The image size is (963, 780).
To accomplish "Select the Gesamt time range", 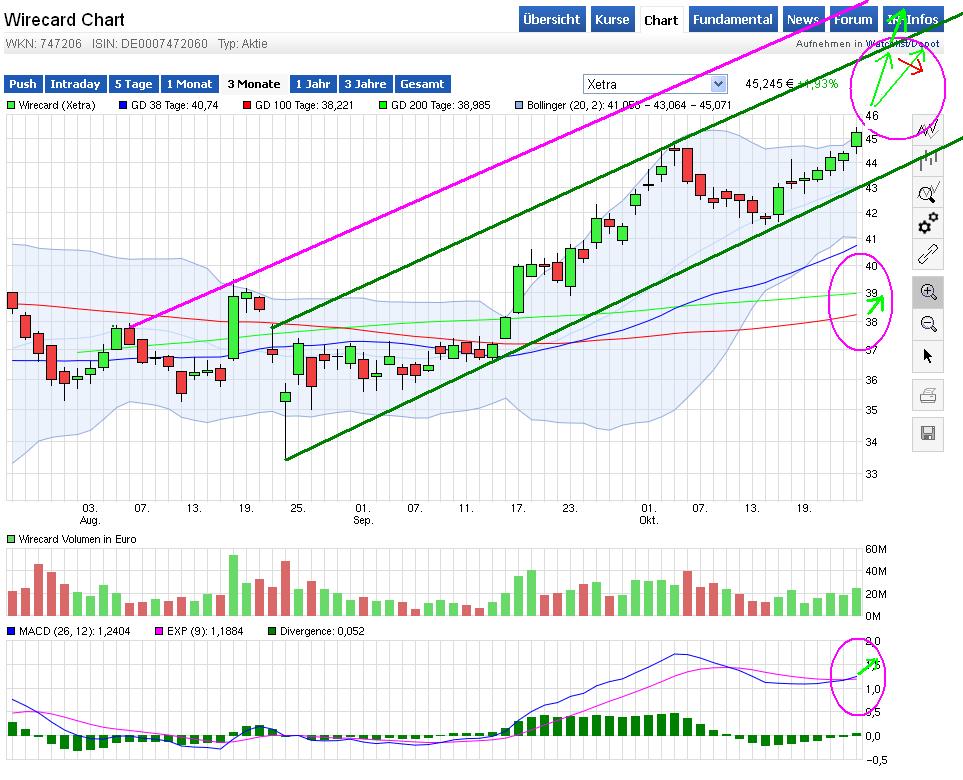I will [x=423, y=84].
